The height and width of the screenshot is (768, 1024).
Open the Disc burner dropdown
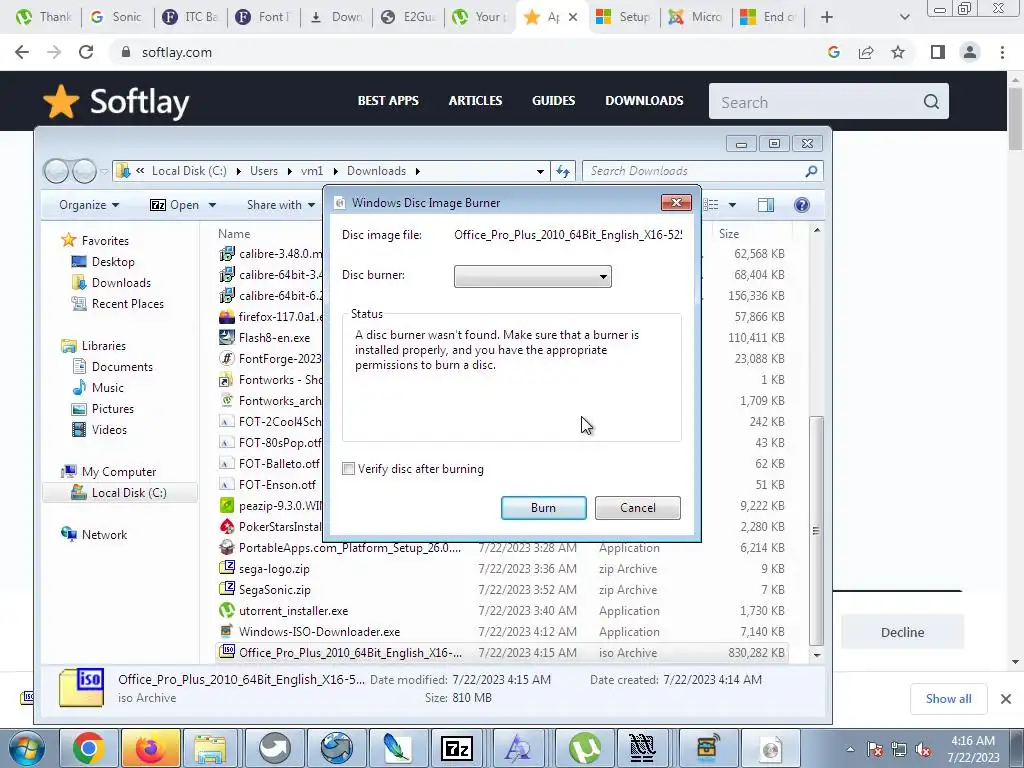[532, 276]
